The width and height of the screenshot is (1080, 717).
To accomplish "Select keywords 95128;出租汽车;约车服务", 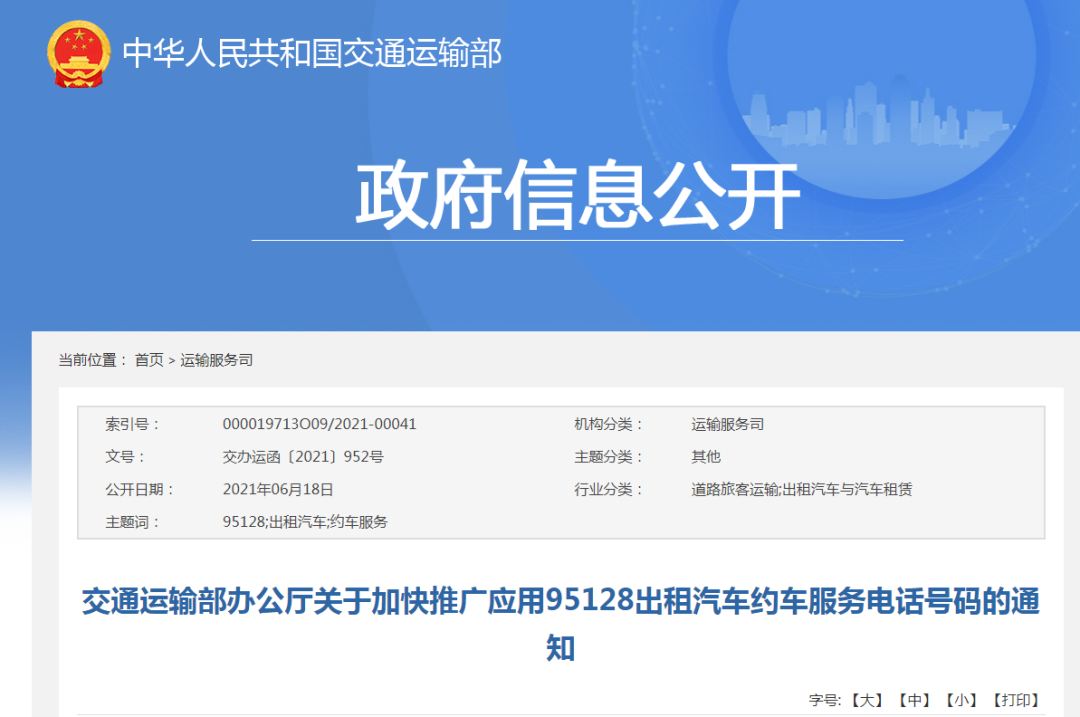I will (305, 522).
